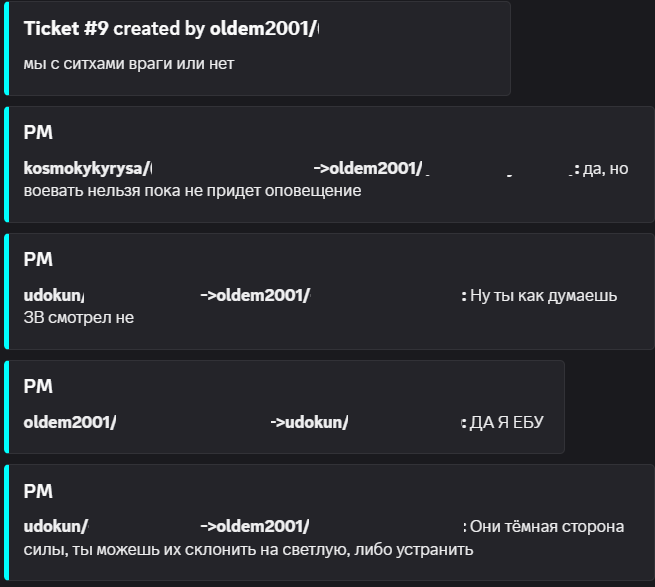This screenshot has width=655, height=587.
Task: Click the PM heading above "Ну ты как думаешь"
Action: click(x=37, y=259)
